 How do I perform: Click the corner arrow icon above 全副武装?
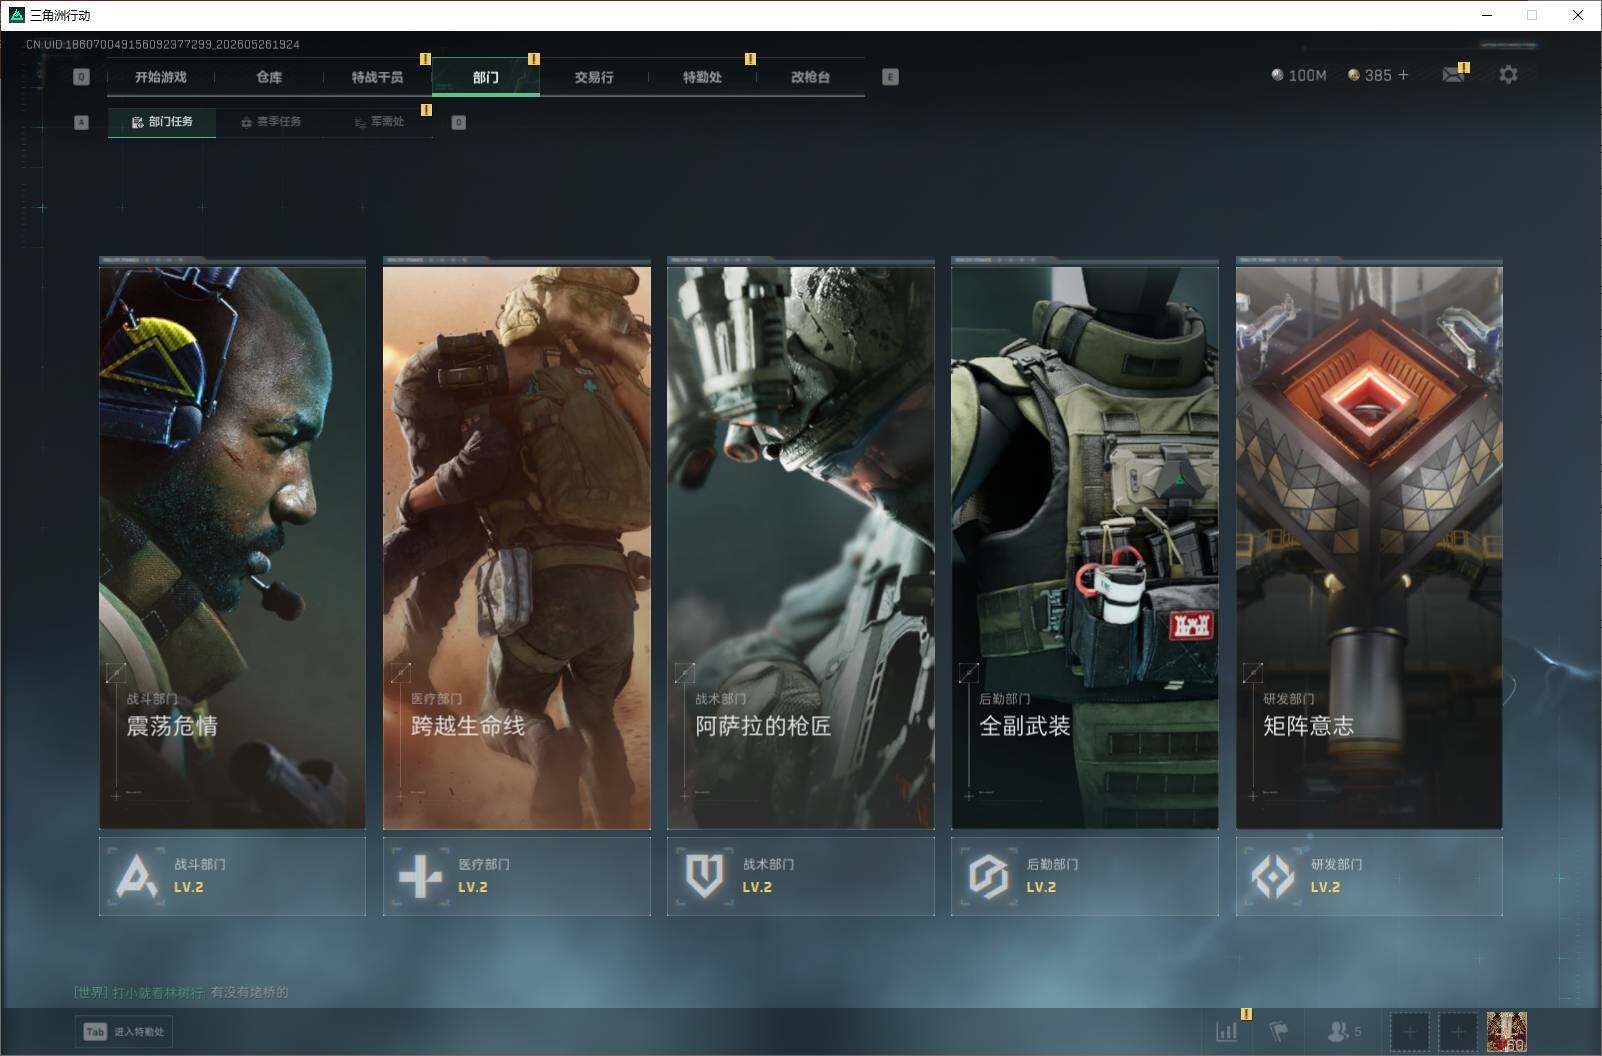click(x=968, y=673)
